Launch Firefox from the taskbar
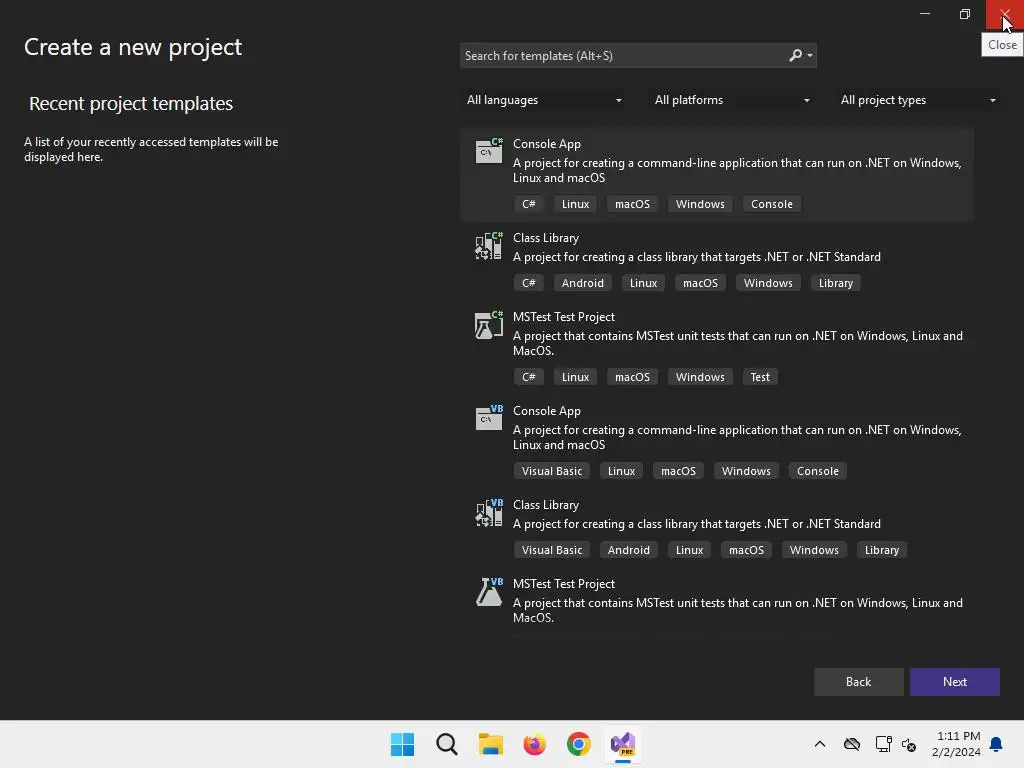This screenshot has height=768, width=1024. pos(534,744)
